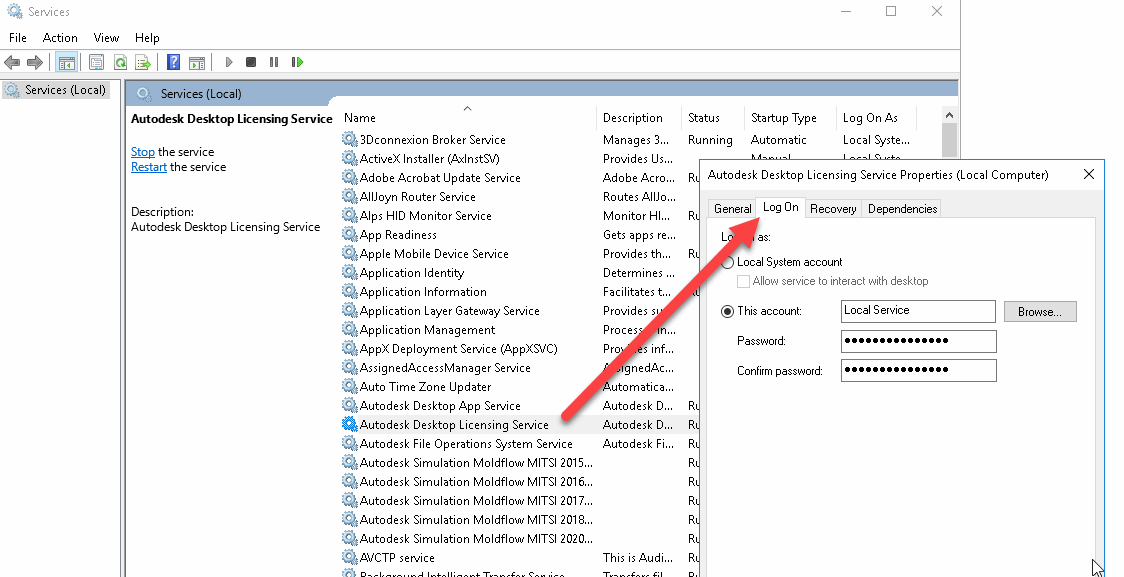Select the gear icon of App Readiness
Viewport: 1124px width, 577px height.
[x=349, y=234]
